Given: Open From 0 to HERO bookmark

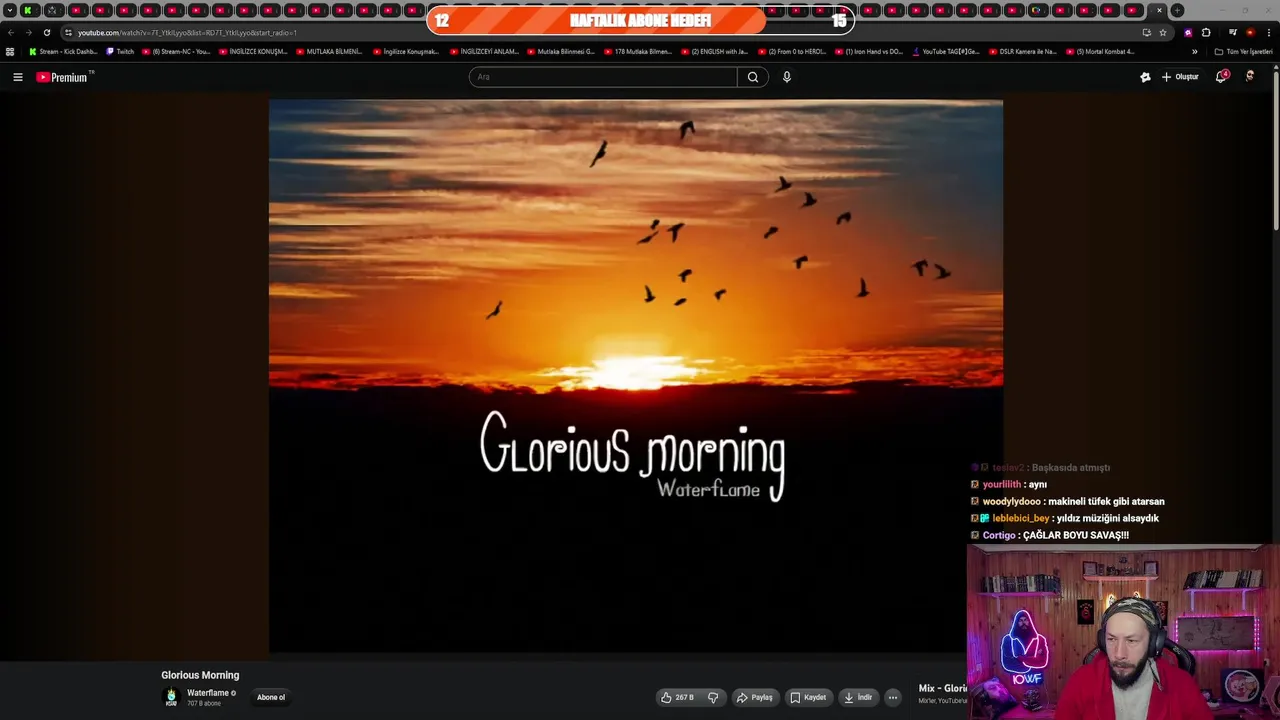Looking at the screenshot, I should pyautogui.click(x=792, y=51).
